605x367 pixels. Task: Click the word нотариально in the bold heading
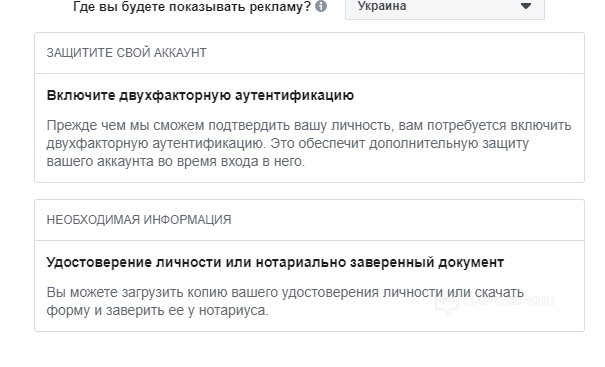tap(301, 262)
